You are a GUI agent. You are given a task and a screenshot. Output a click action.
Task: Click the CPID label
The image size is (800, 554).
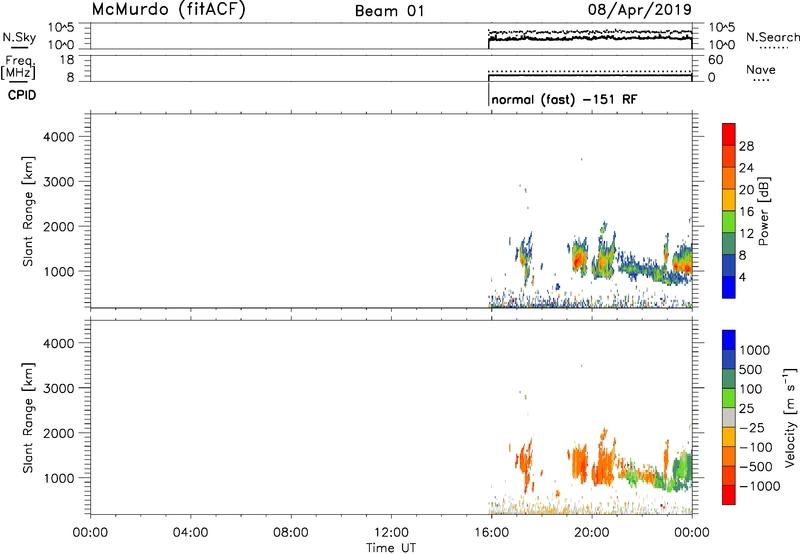(22, 95)
